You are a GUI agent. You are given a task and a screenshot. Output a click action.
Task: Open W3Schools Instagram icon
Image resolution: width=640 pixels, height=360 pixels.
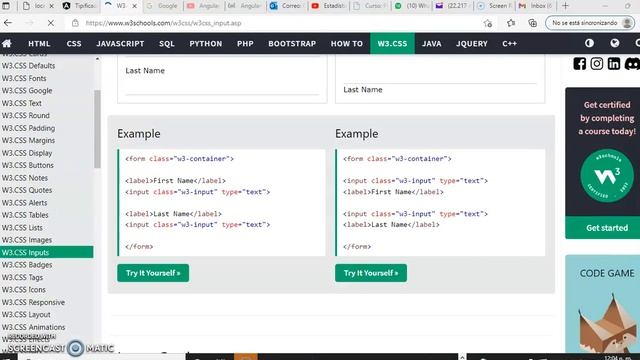pos(597,64)
